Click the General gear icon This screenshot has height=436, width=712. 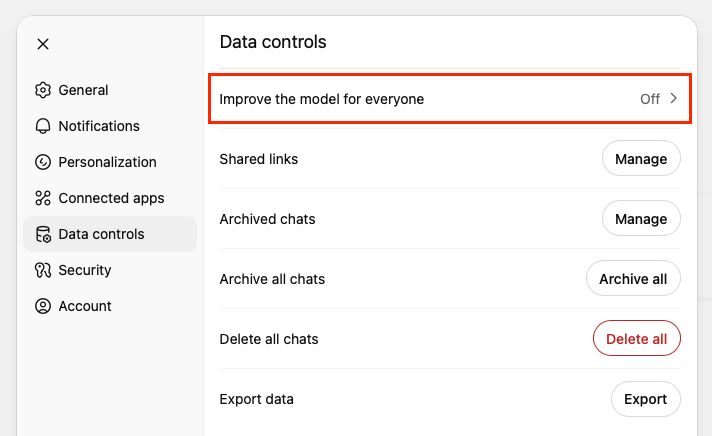[43, 90]
